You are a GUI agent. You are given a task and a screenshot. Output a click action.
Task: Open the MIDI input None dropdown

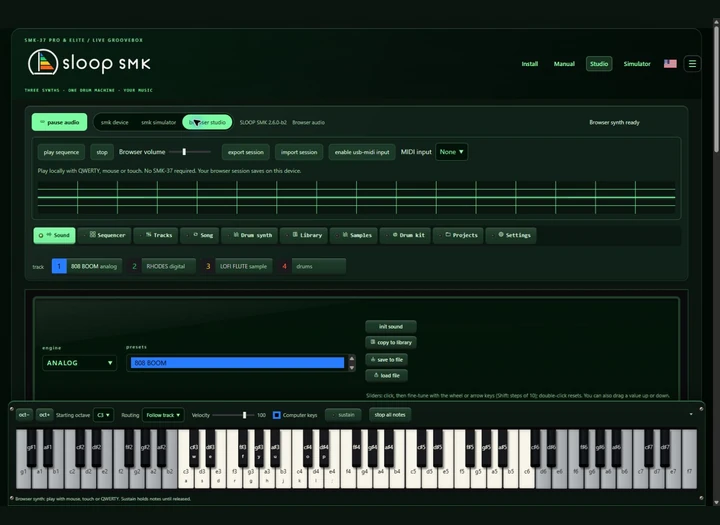pos(451,152)
